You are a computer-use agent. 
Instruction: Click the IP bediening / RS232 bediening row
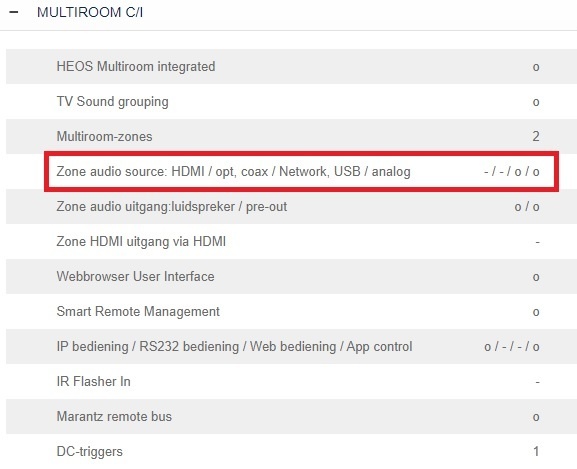291,346
